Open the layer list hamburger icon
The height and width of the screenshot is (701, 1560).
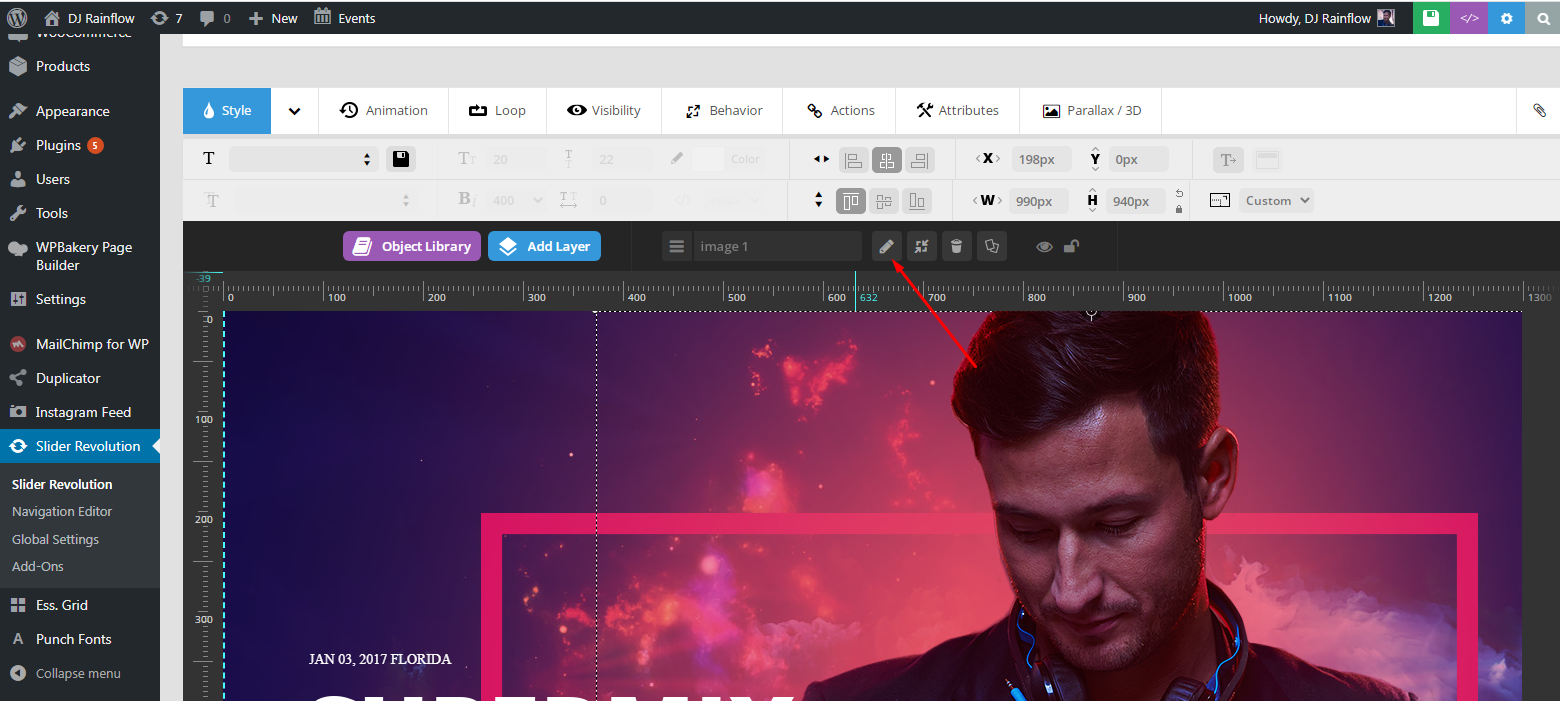coord(677,246)
